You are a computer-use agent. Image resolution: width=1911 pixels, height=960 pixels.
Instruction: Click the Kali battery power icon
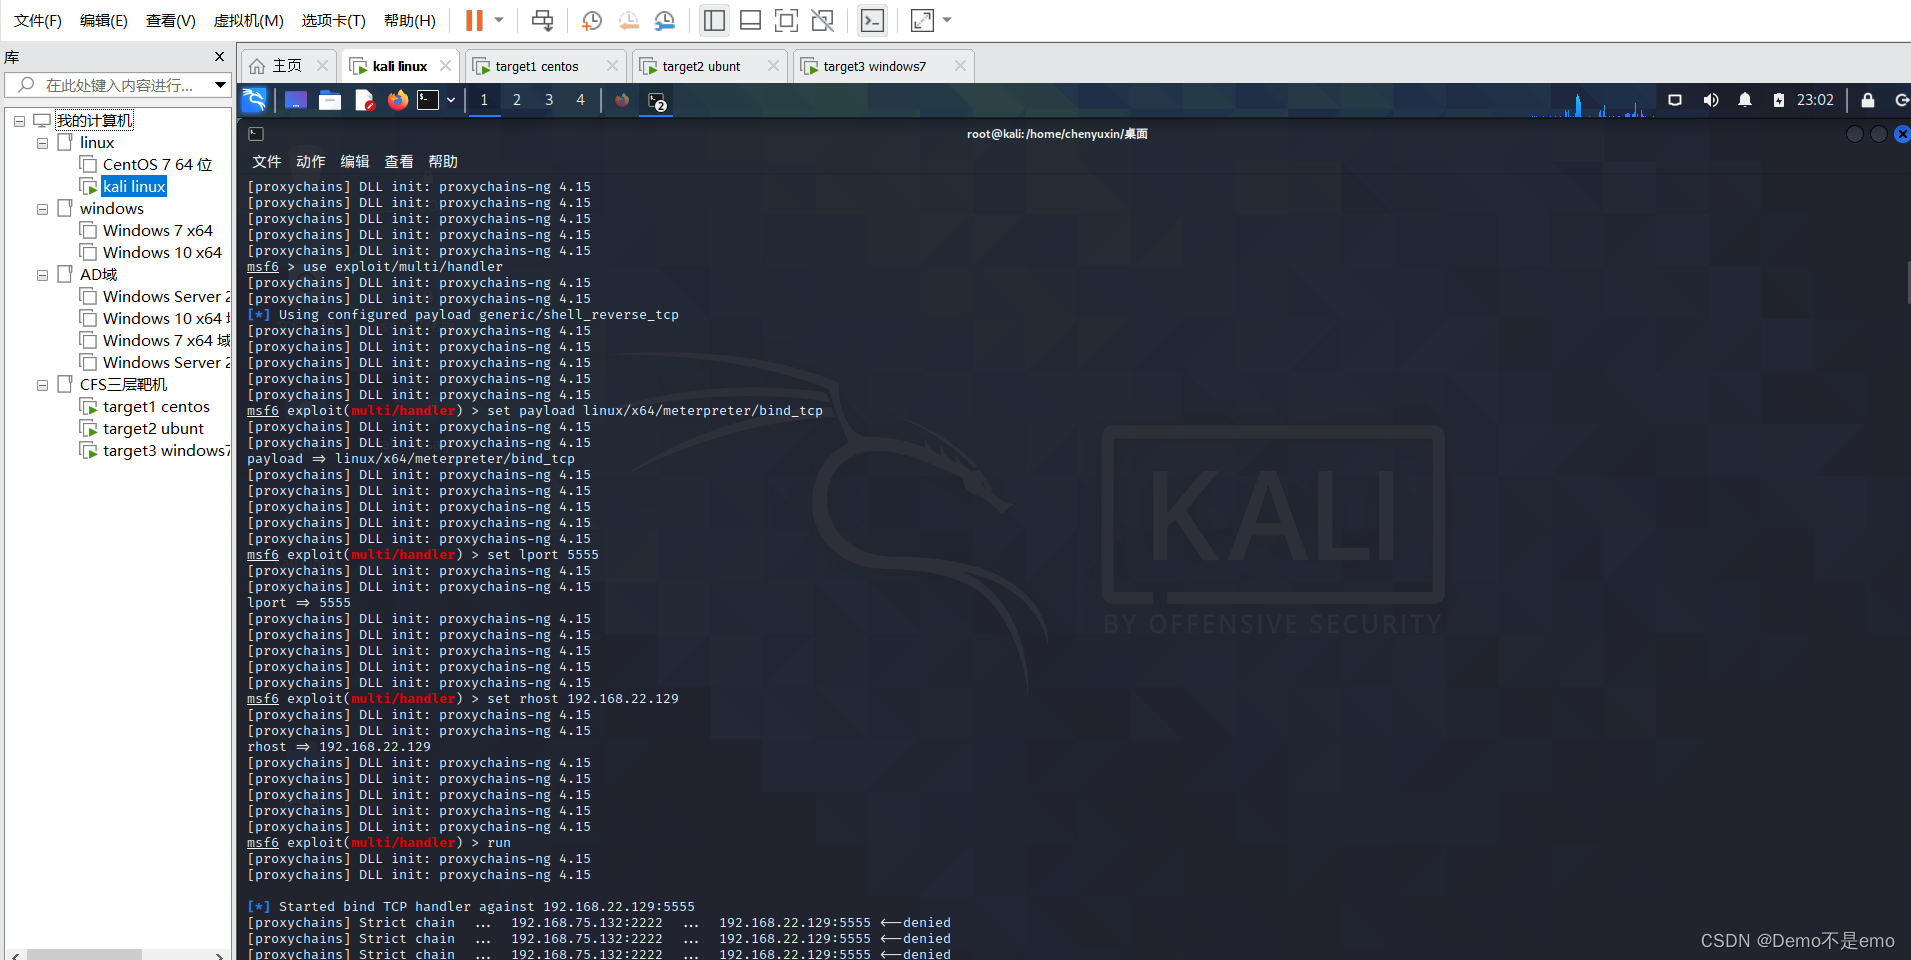pyautogui.click(x=1778, y=100)
